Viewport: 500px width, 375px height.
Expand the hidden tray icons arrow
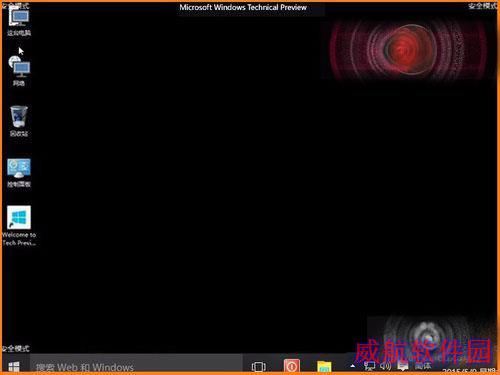(x=353, y=366)
